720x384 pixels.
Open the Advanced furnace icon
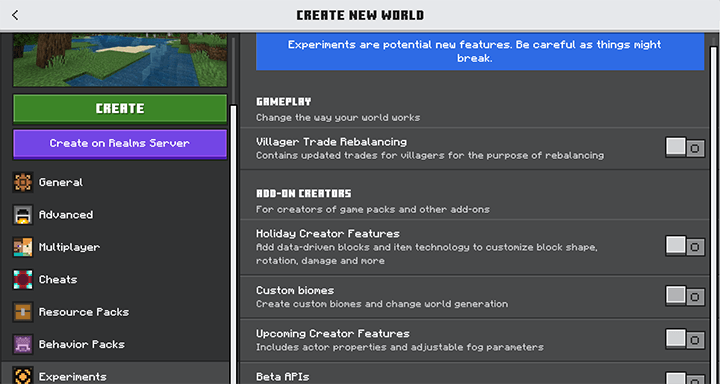coord(22,215)
